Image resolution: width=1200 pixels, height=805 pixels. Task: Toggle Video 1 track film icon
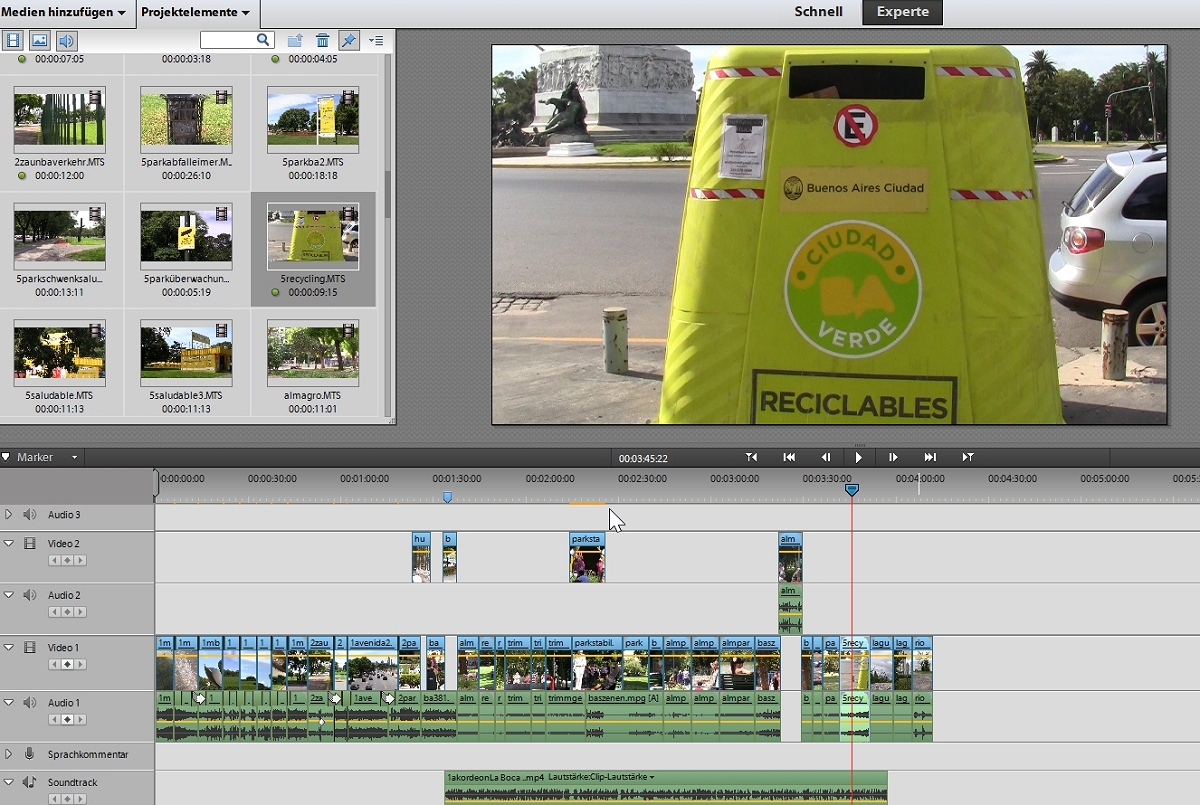click(30, 647)
